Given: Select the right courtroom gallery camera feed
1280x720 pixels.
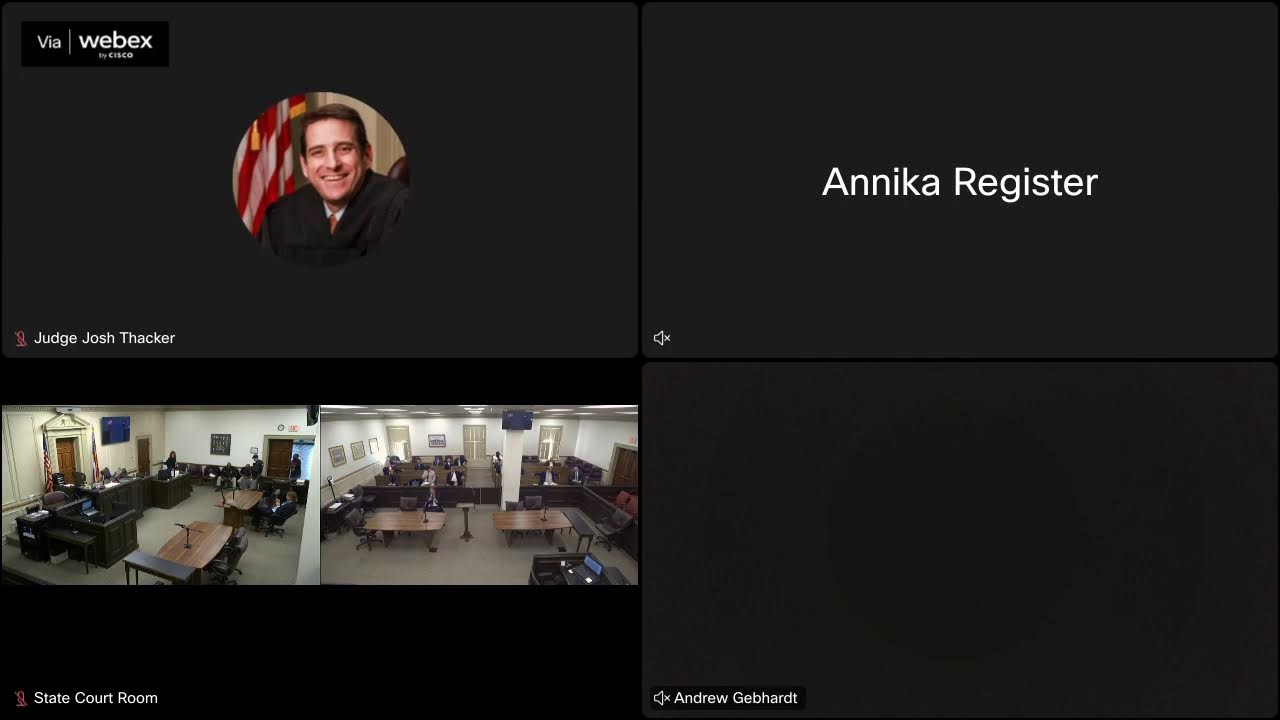Looking at the screenshot, I should coord(479,495).
